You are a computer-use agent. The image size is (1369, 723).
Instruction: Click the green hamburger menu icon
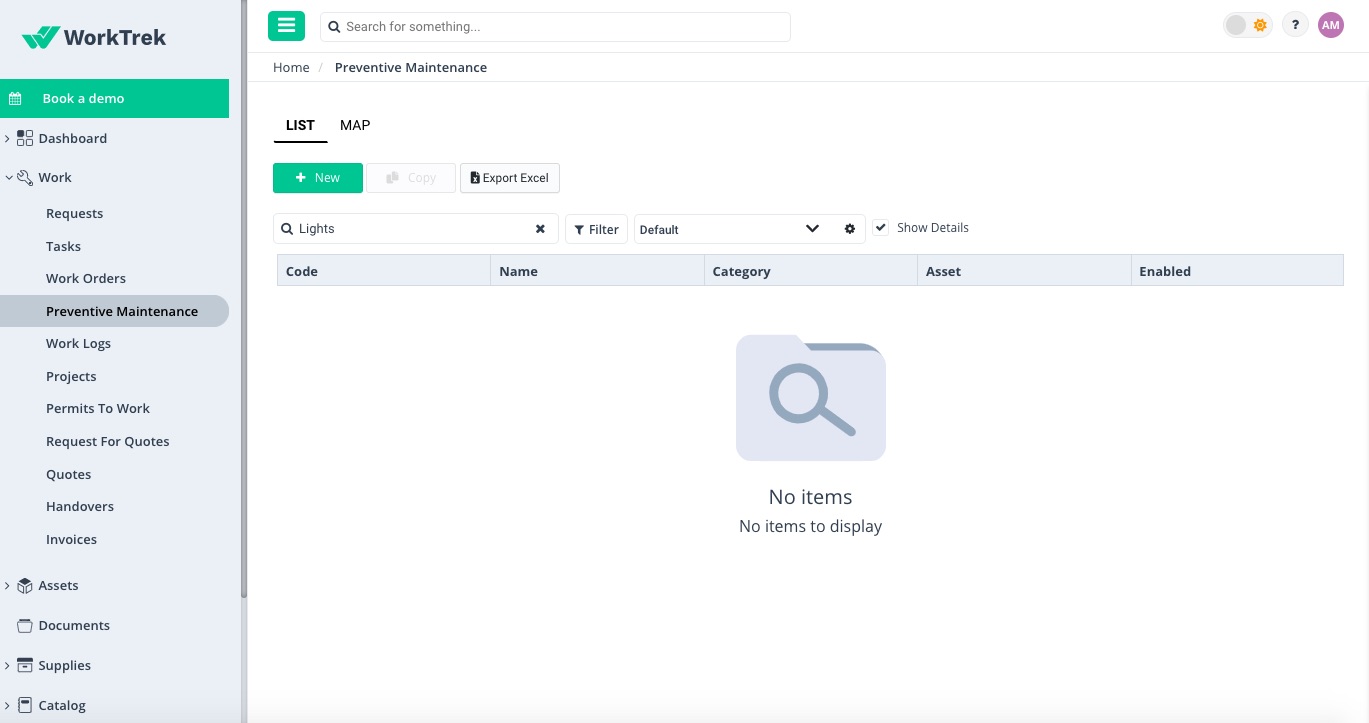coord(286,26)
